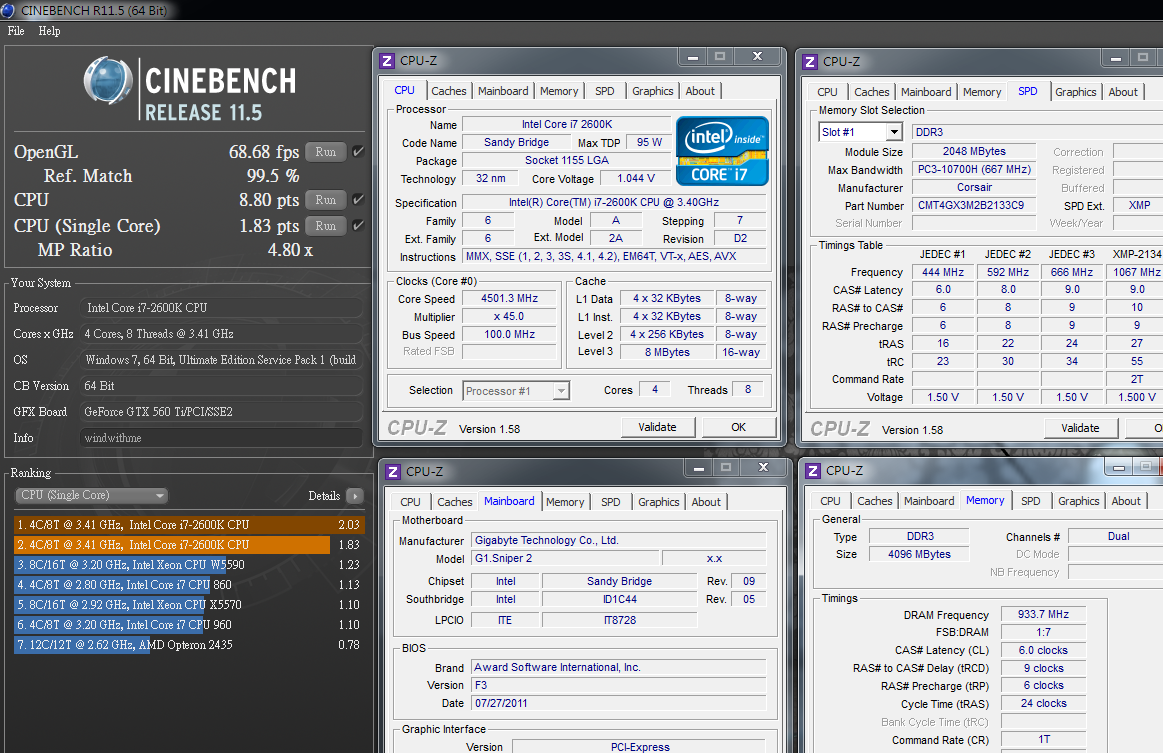Toggle the CPU (Single Core) test checkbox
This screenshot has width=1163, height=753.
(358, 226)
